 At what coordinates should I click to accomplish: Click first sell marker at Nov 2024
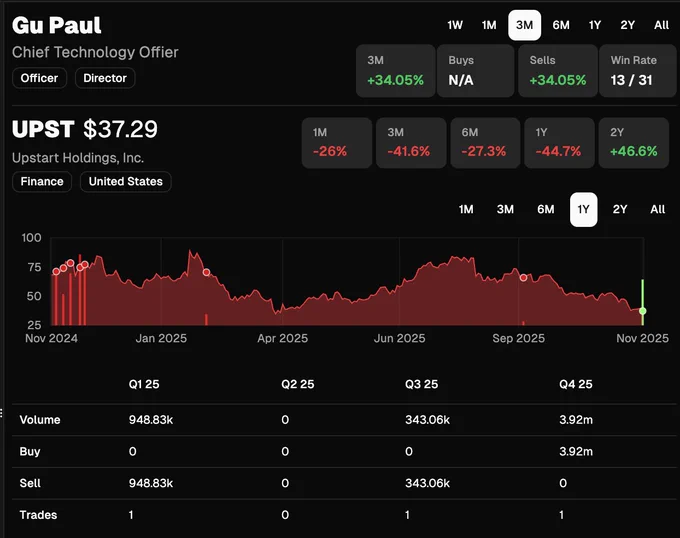pos(56,271)
